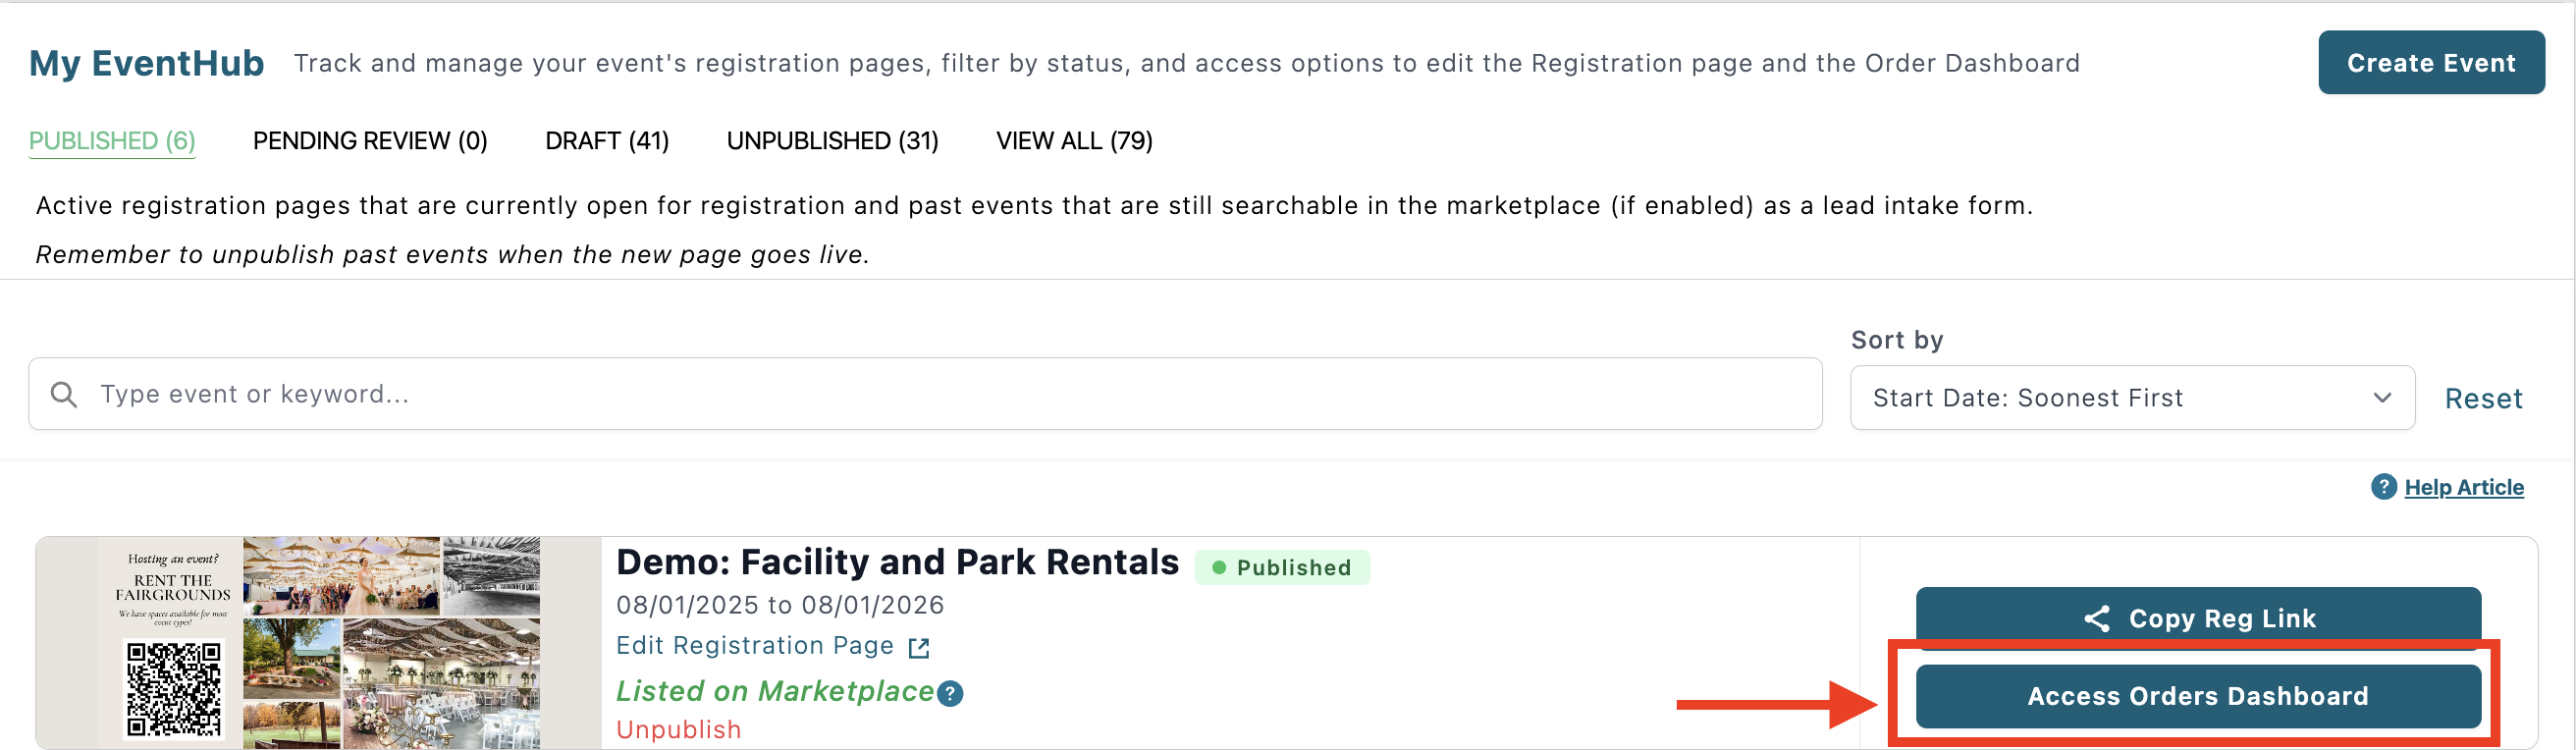Click the Published status badge
This screenshot has height=750, width=2576.
tap(1282, 568)
